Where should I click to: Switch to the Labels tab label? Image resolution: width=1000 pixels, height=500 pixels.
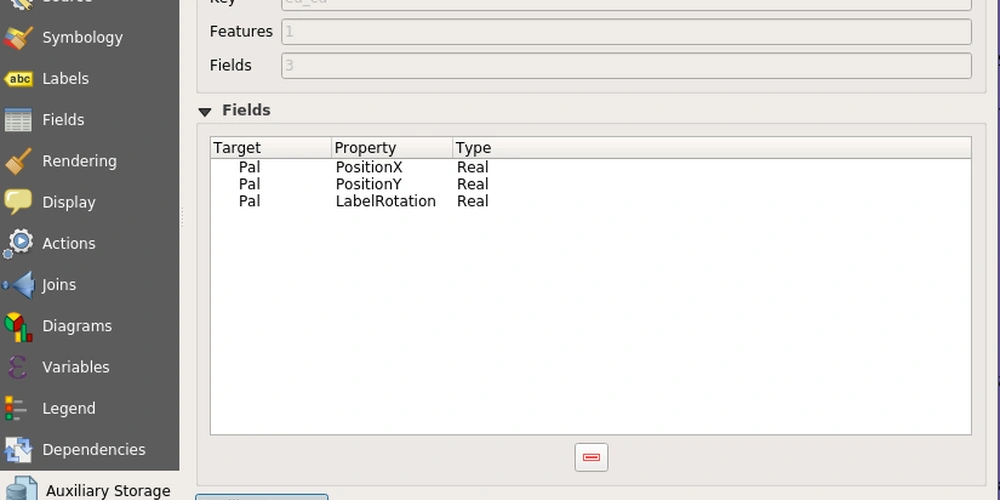(x=66, y=79)
